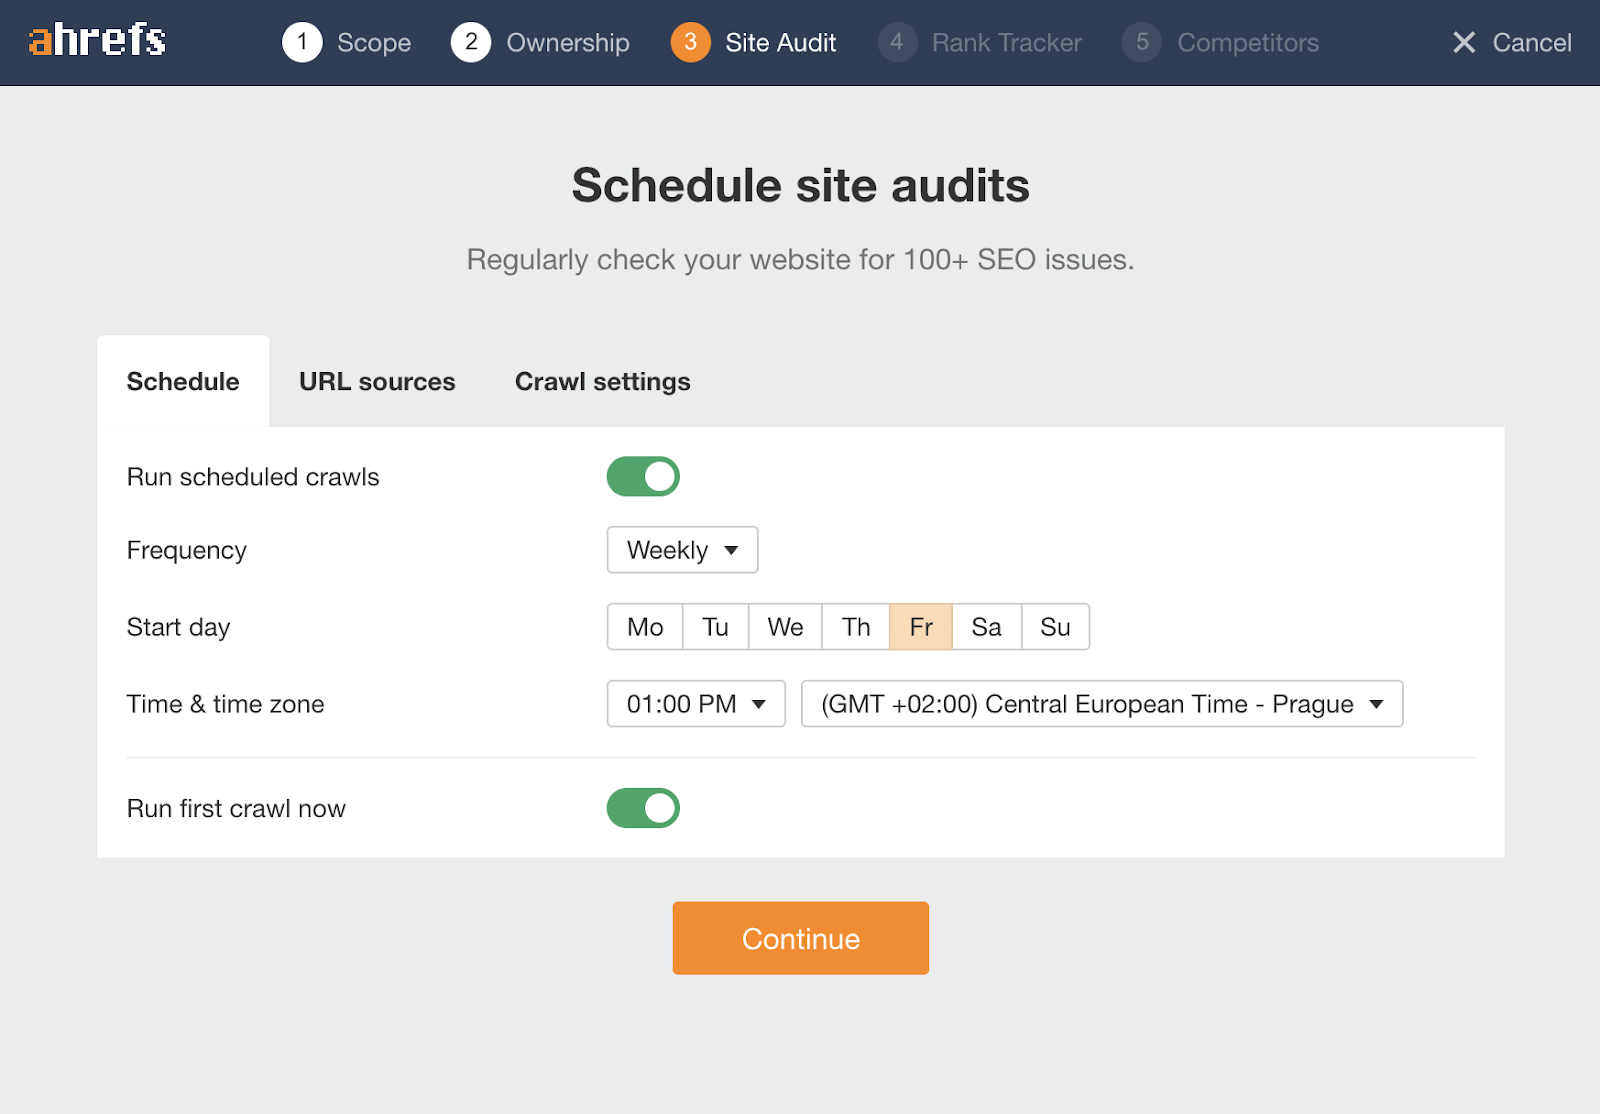Click the X icon beside Cancel
The image size is (1600, 1114).
coord(1464,42)
